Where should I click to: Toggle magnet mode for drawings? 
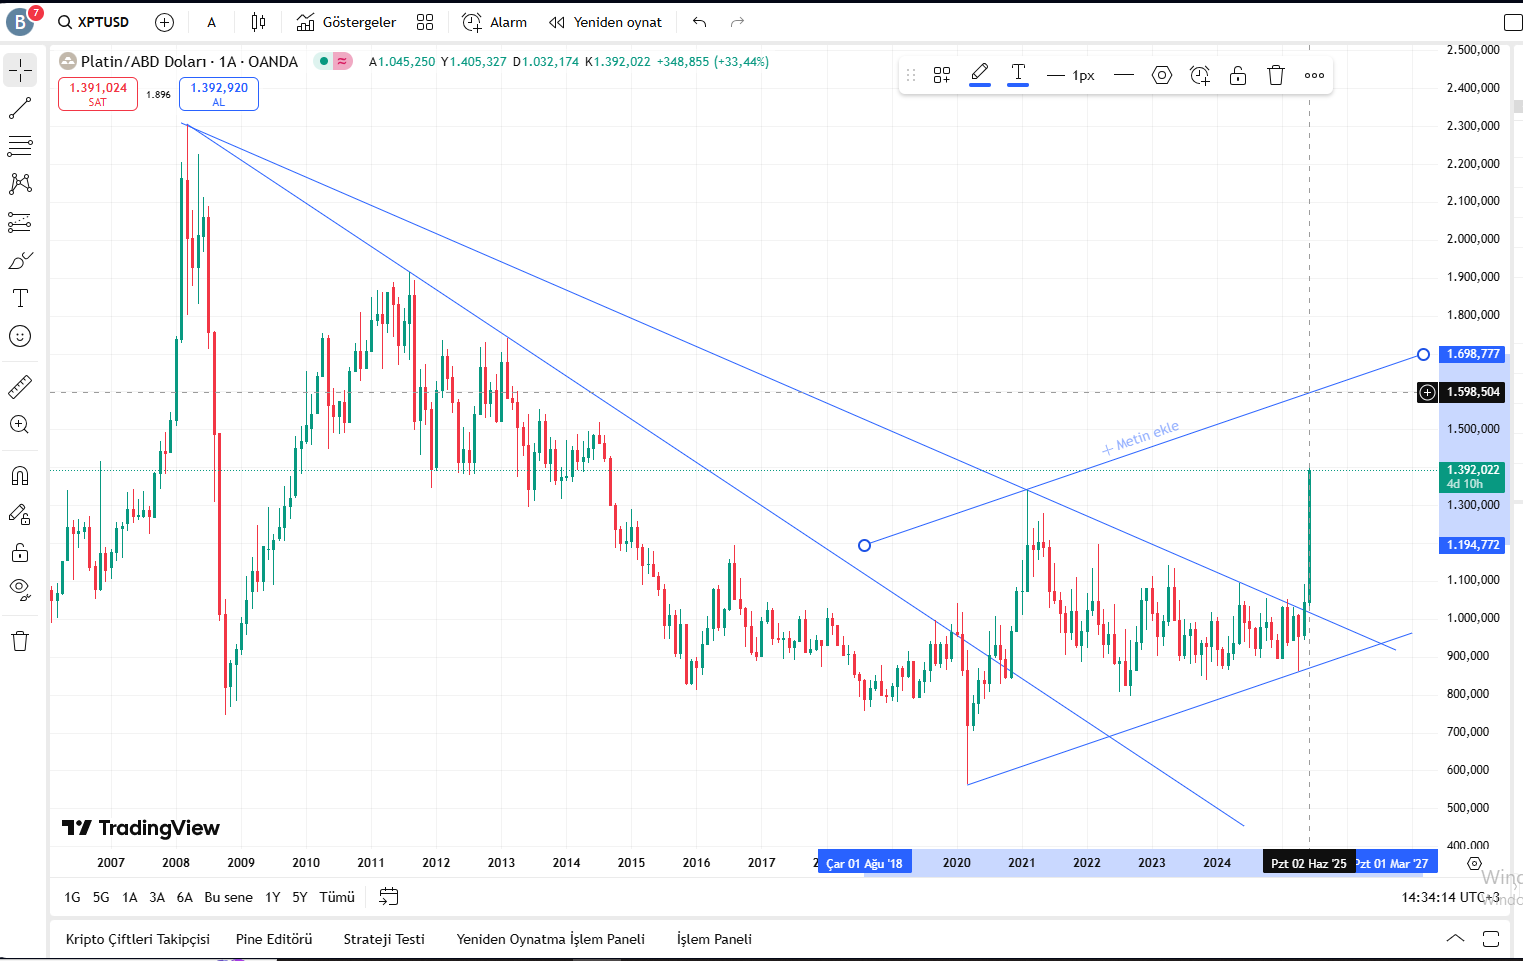20,476
